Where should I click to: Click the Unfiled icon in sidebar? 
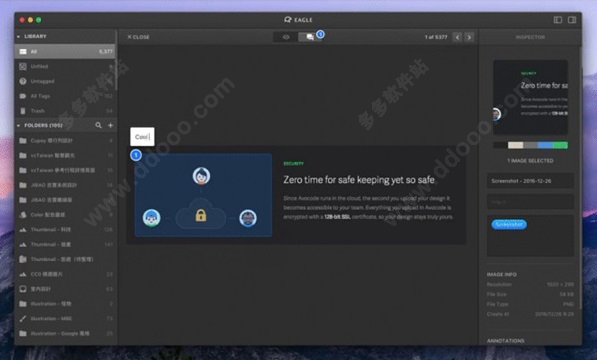coord(23,66)
